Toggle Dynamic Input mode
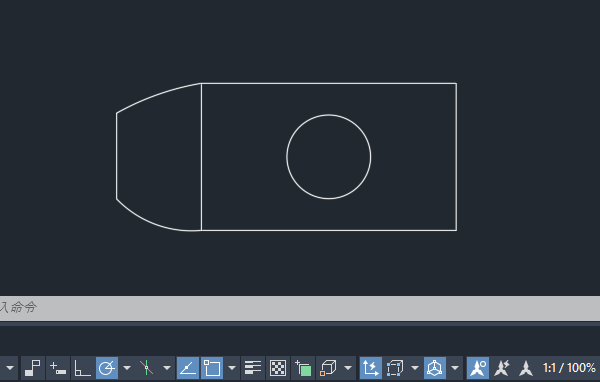The height and width of the screenshot is (382, 600). (x=58, y=368)
